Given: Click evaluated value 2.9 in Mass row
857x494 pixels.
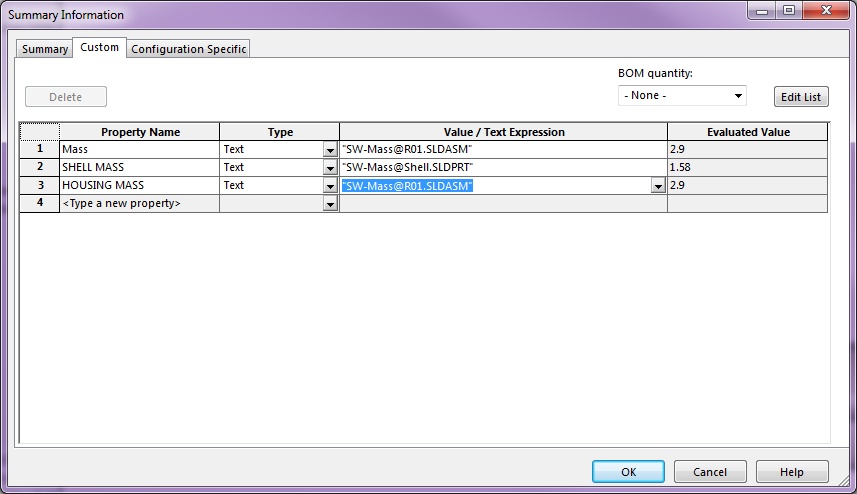Looking at the screenshot, I should click(x=747, y=149).
